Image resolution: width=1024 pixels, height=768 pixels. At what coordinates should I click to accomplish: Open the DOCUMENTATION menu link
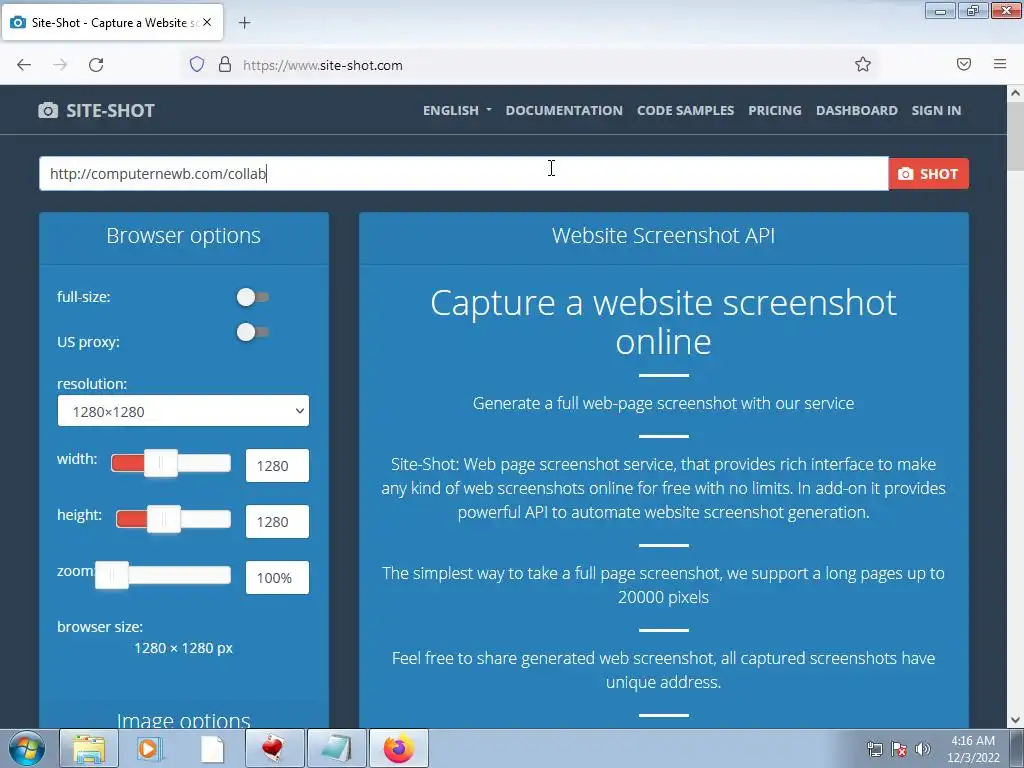[x=564, y=110]
